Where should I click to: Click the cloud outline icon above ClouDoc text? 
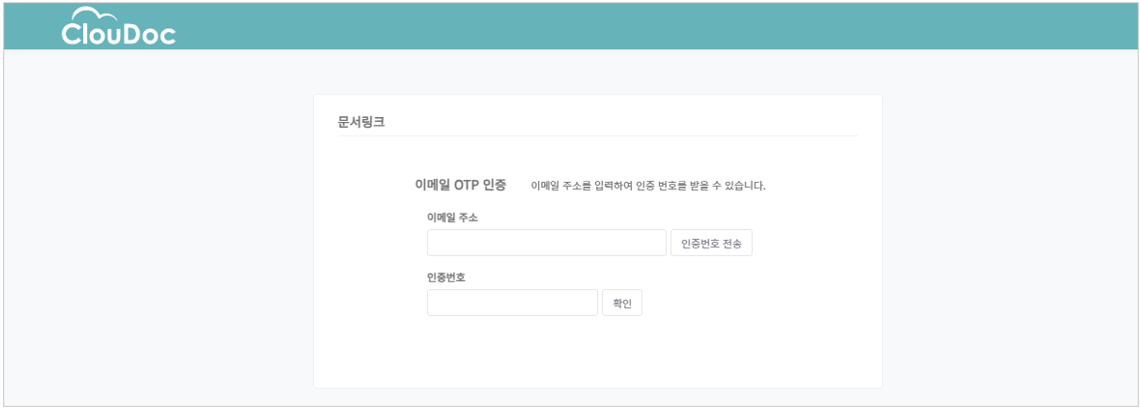coord(97,16)
